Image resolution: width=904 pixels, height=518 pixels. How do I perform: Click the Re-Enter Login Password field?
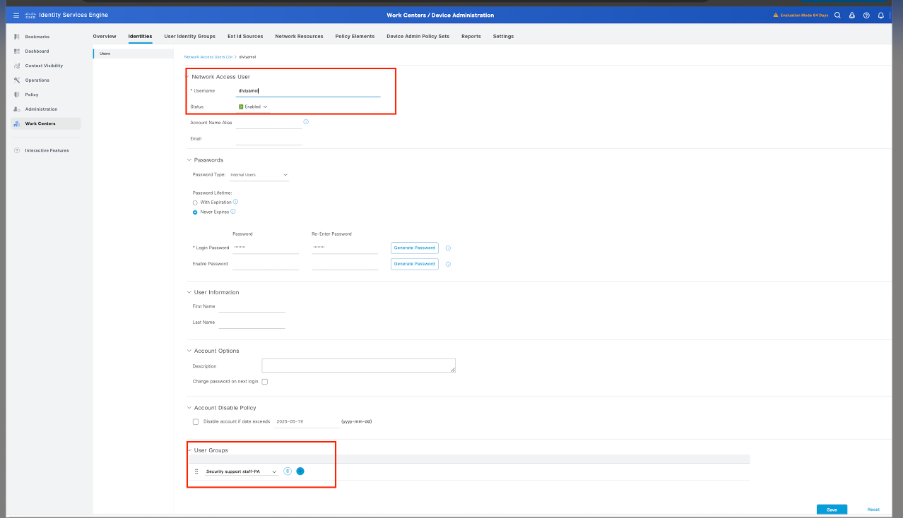345,248
